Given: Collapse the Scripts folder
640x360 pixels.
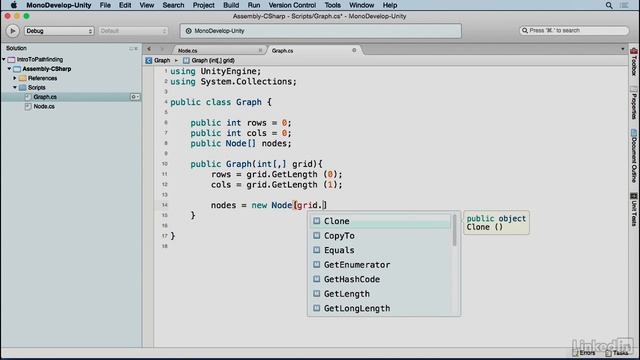Looking at the screenshot, I should point(15,87).
